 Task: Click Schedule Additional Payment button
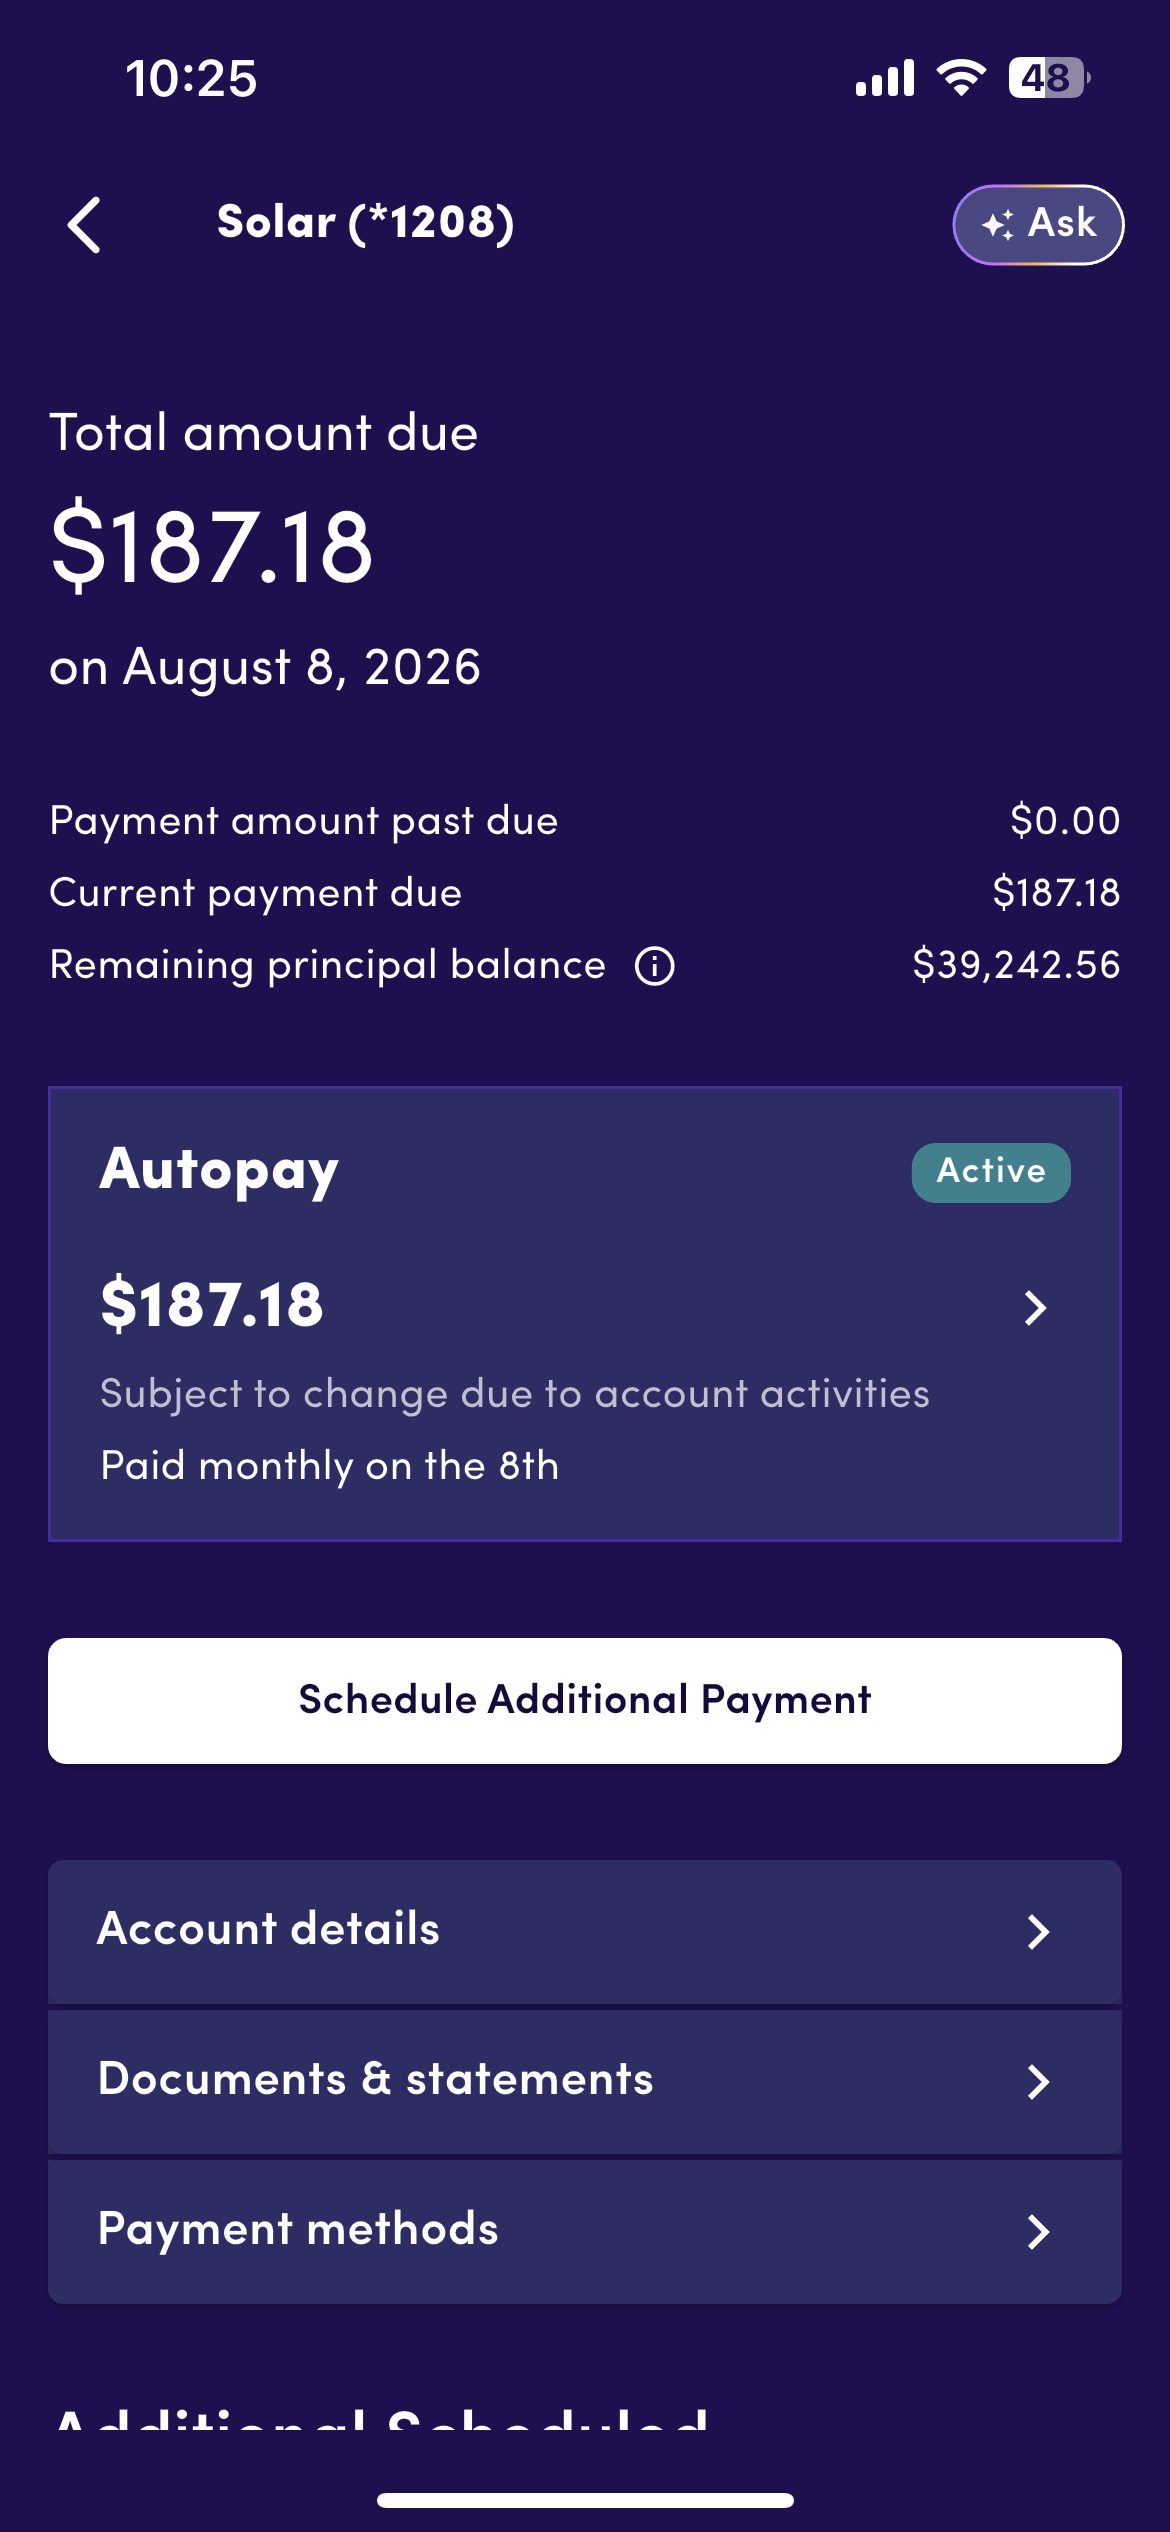[585, 1700]
